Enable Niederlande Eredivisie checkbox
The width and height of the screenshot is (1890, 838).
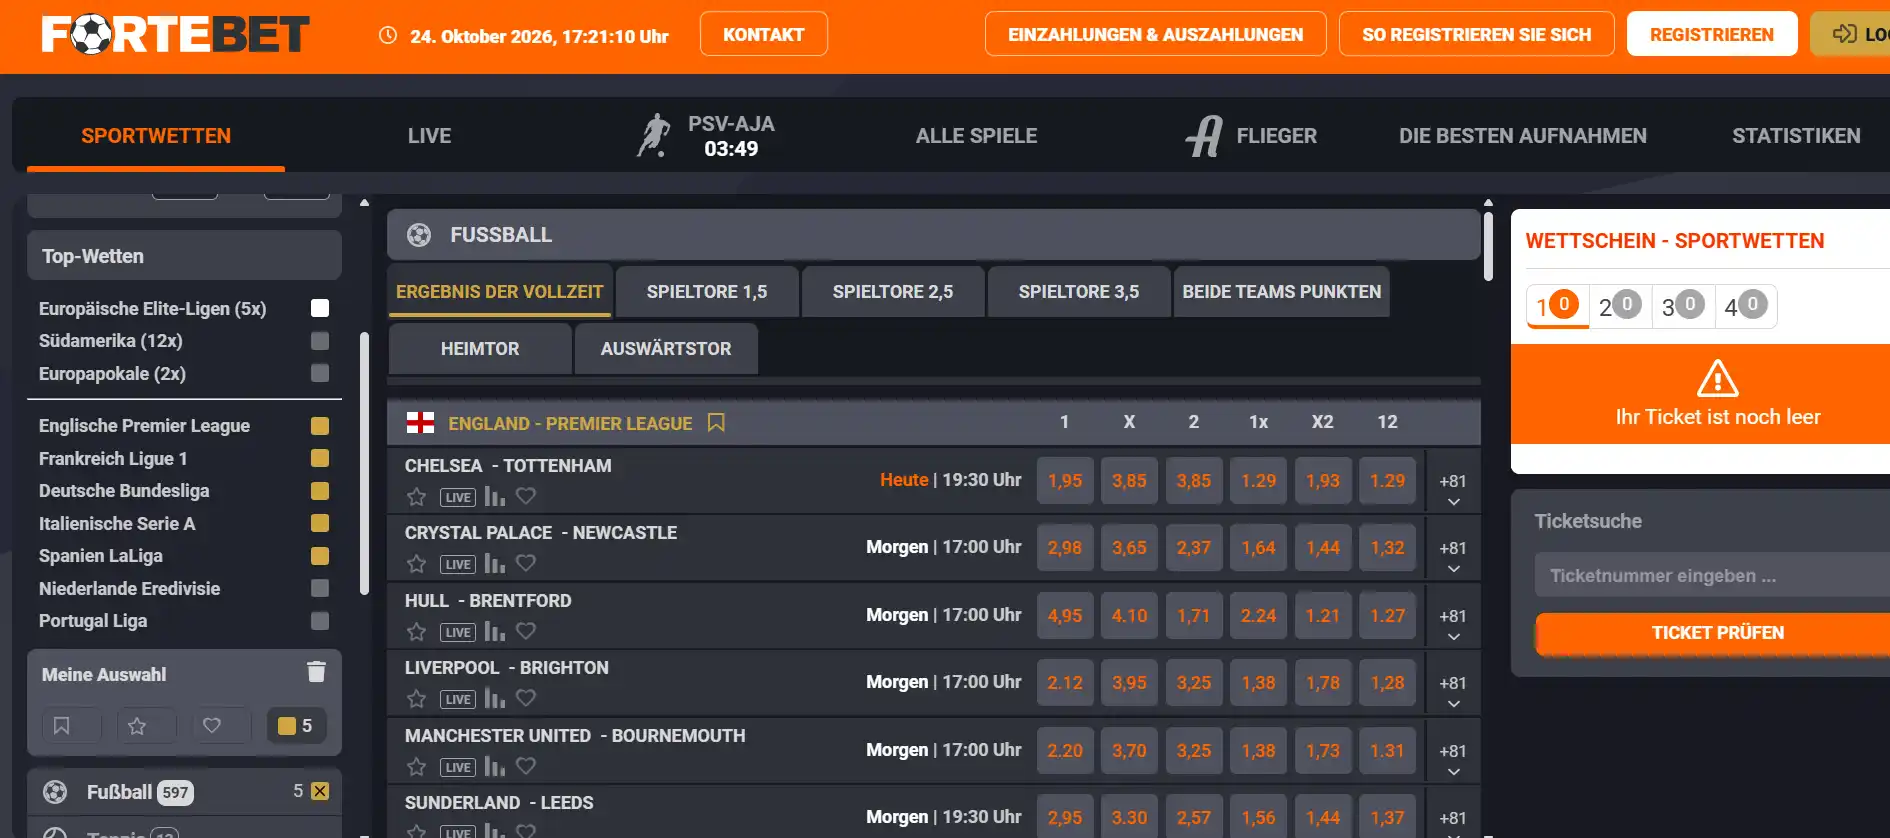pos(320,588)
